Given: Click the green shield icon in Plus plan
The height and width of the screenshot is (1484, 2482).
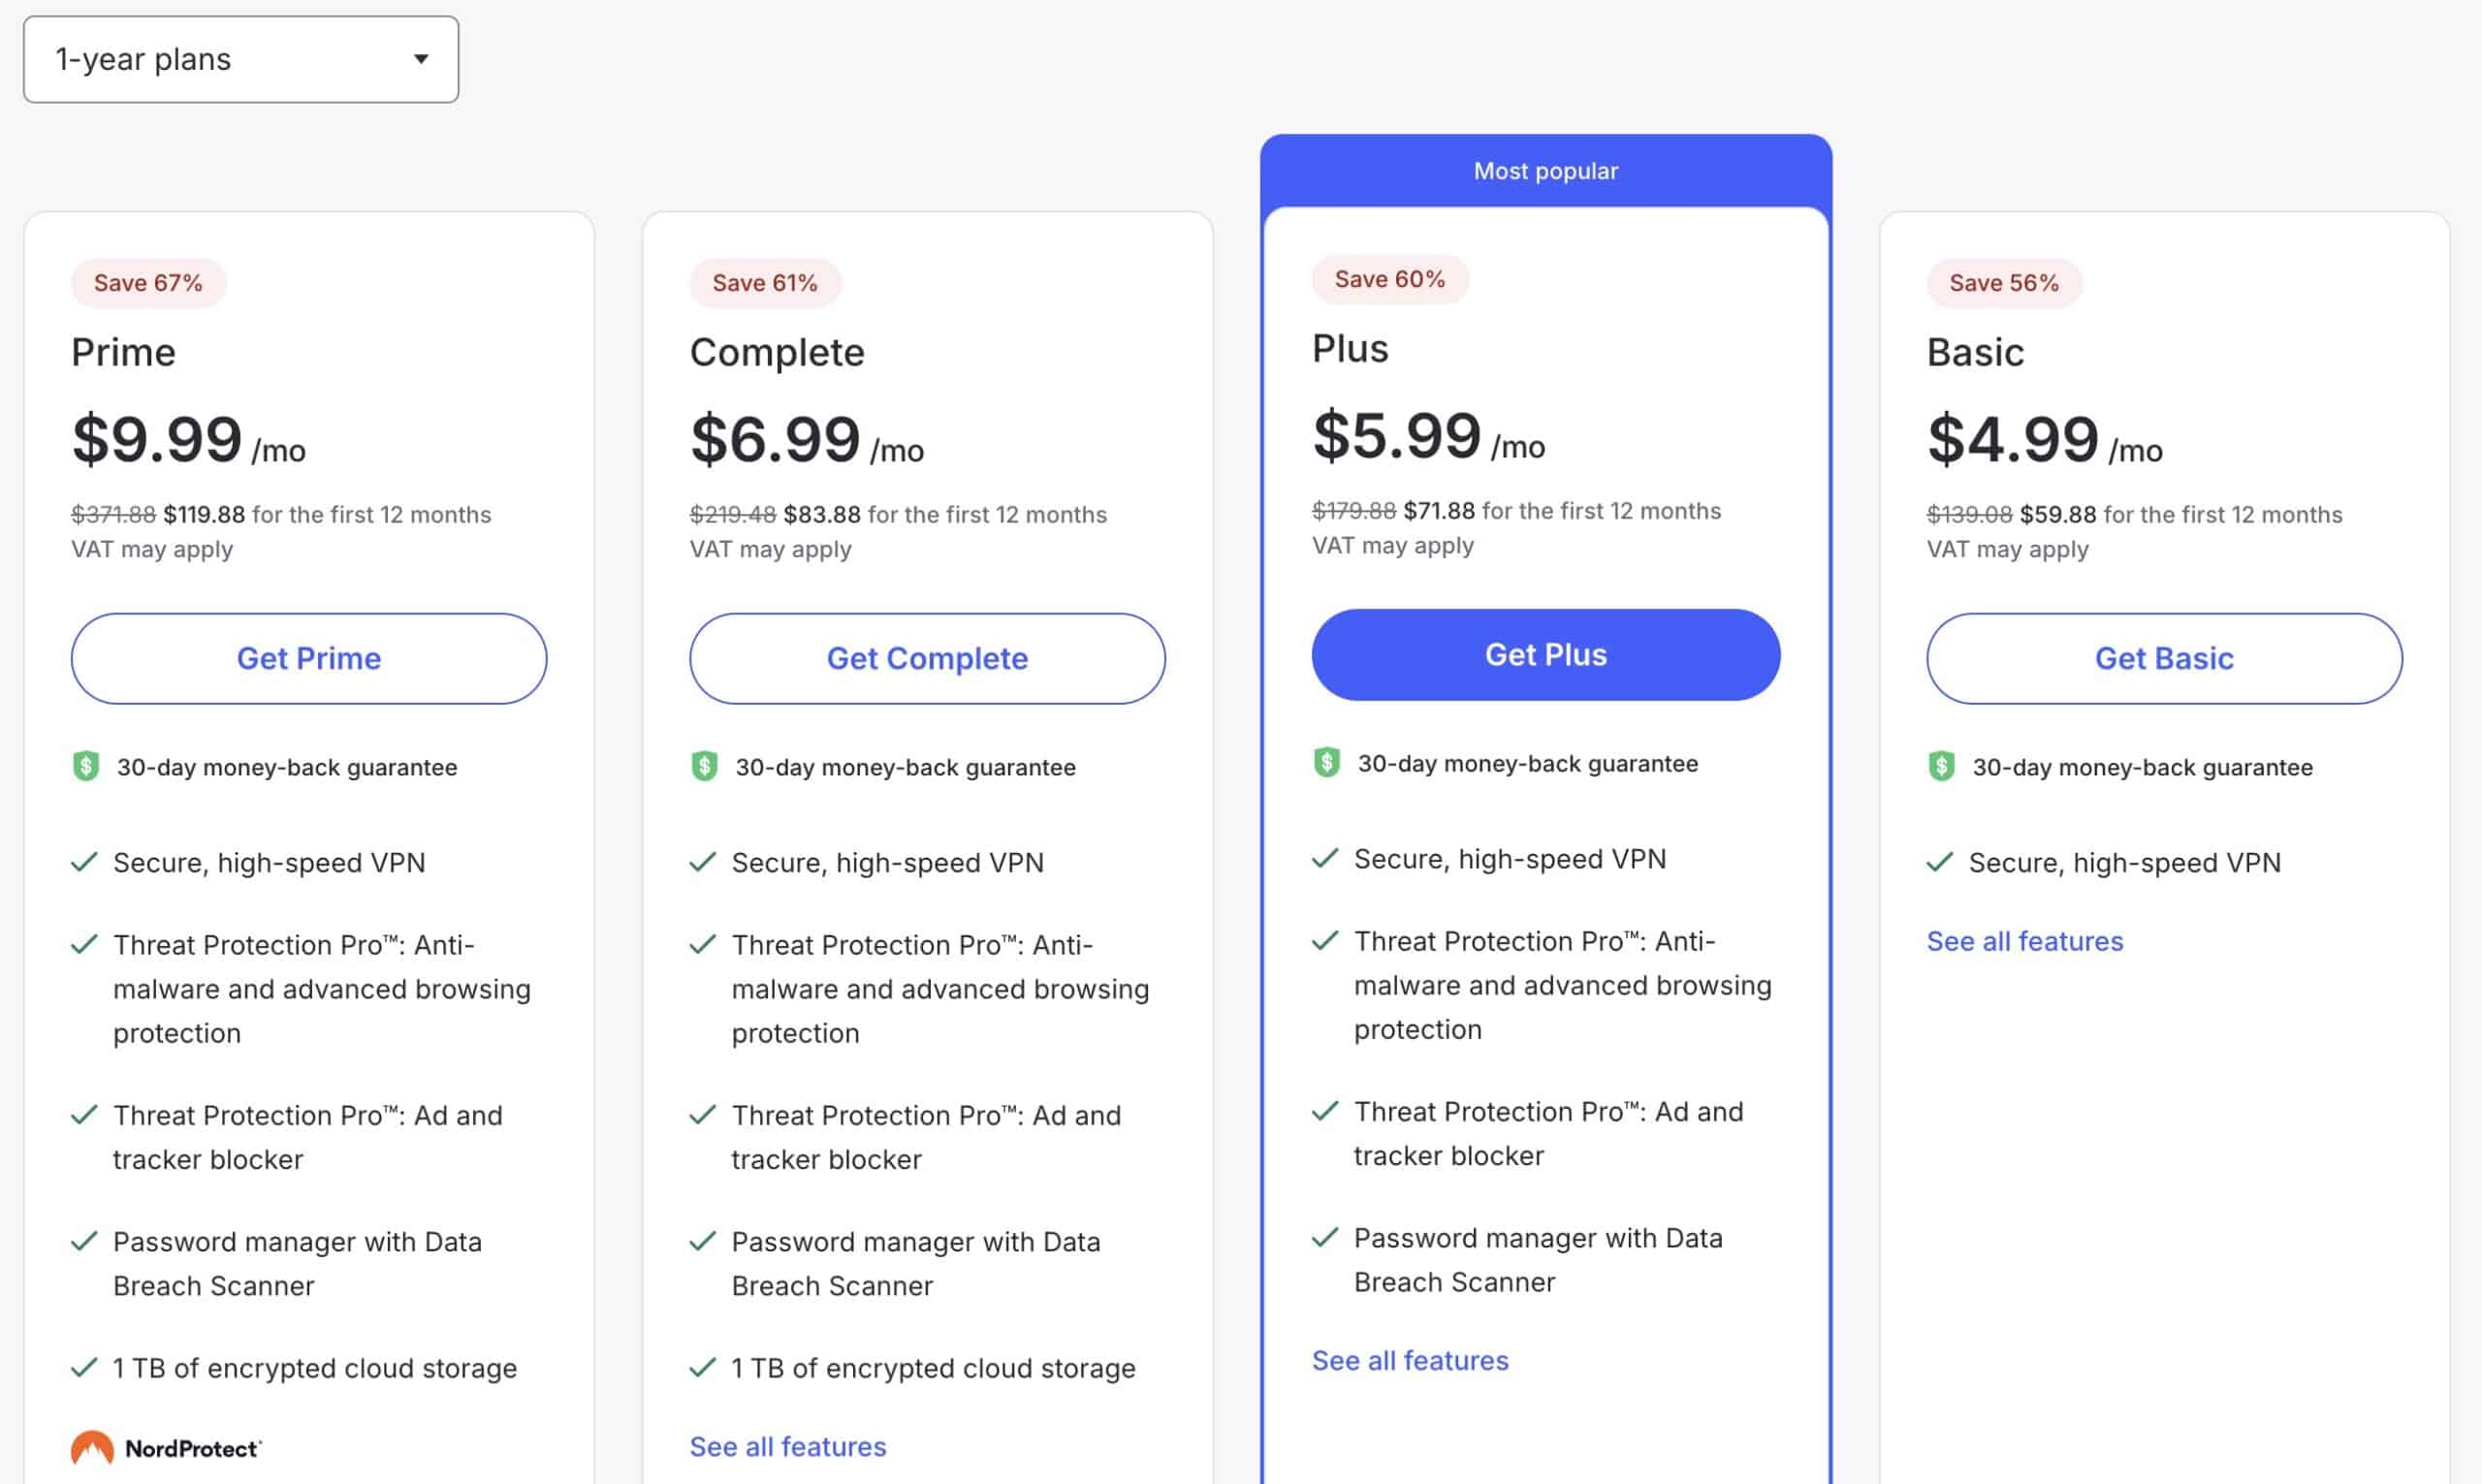Looking at the screenshot, I should (1326, 762).
